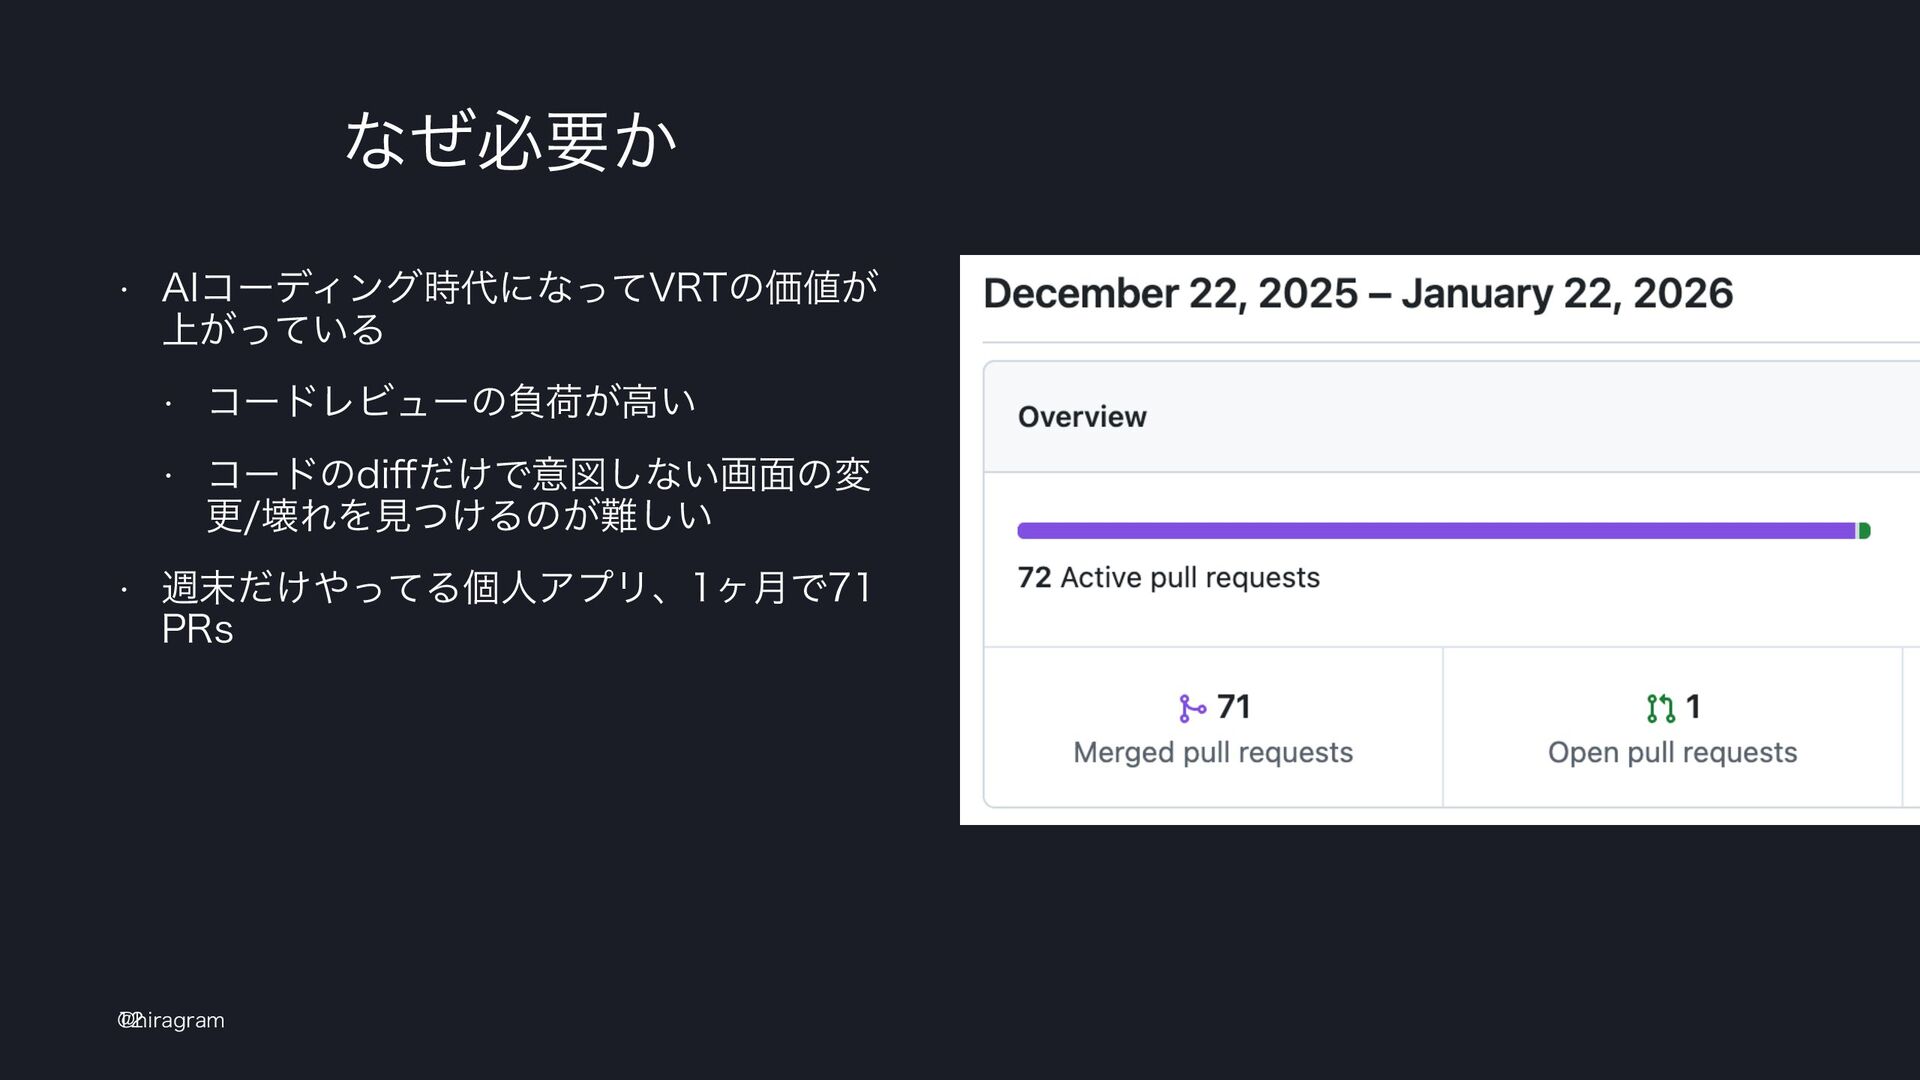Click the 'Overview' panel header
Screen dimensions: 1920x1080
[x=1082, y=417]
